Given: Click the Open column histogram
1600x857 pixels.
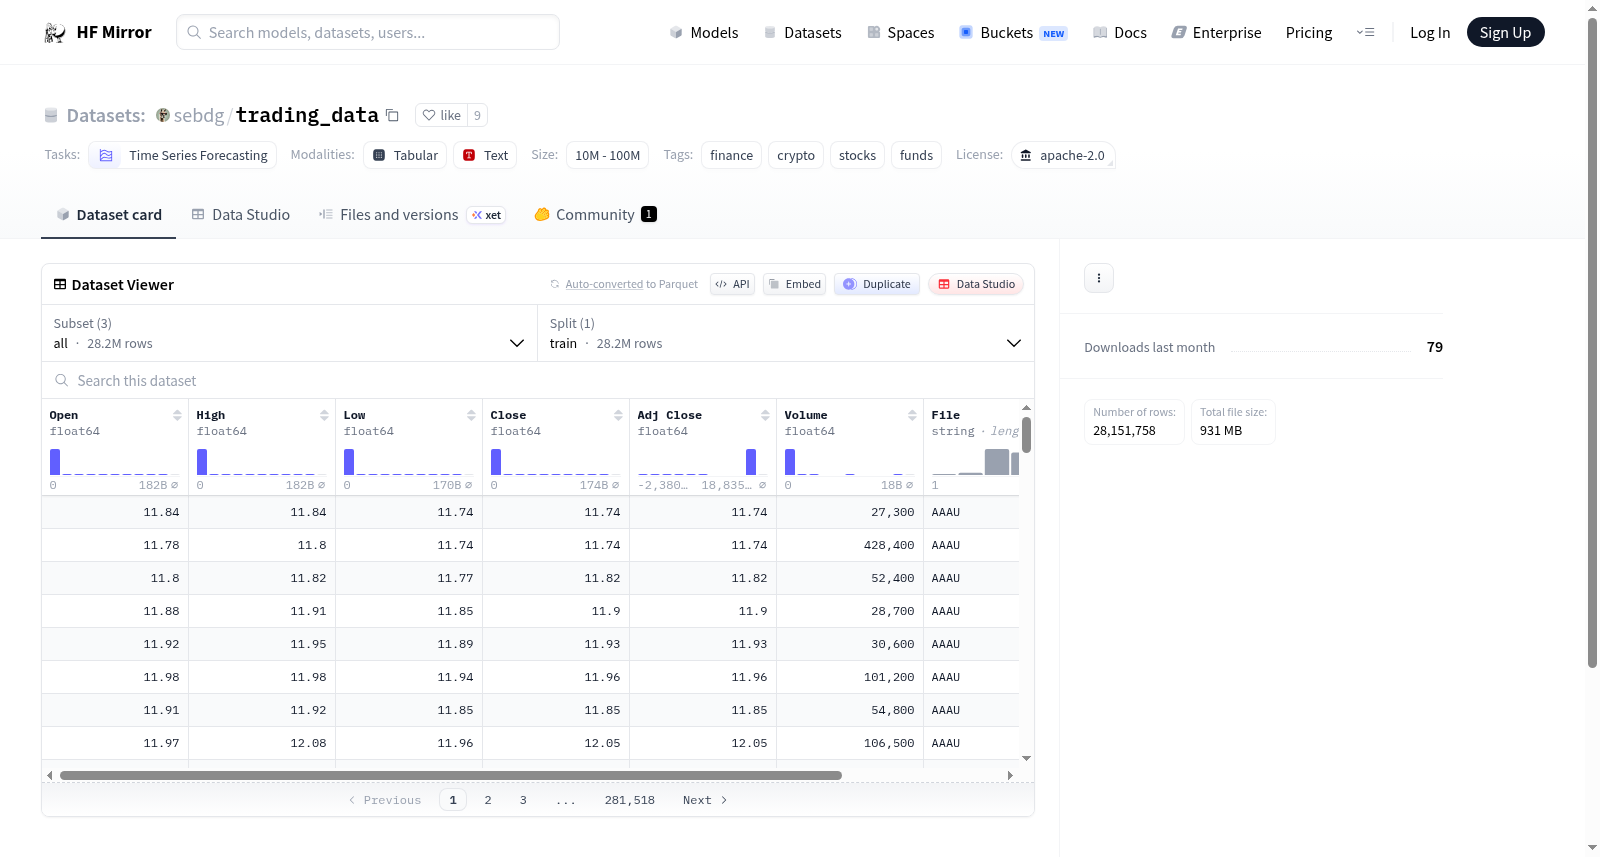Looking at the screenshot, I should [x=115, y=462].
